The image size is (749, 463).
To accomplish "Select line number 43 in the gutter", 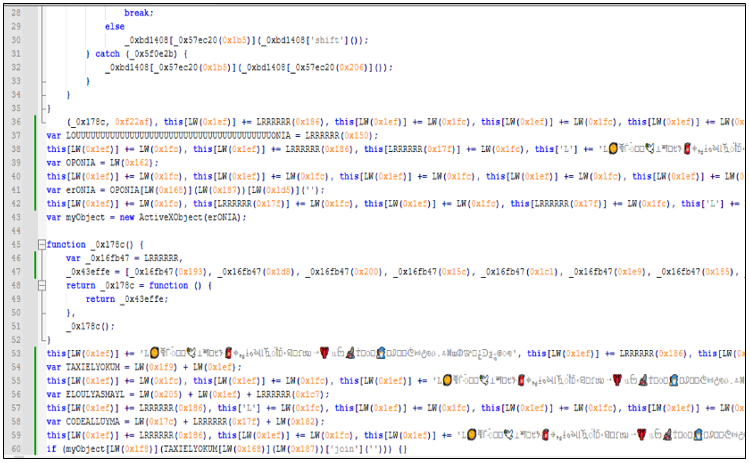I will pyautogui.click(x=16, y=217).
